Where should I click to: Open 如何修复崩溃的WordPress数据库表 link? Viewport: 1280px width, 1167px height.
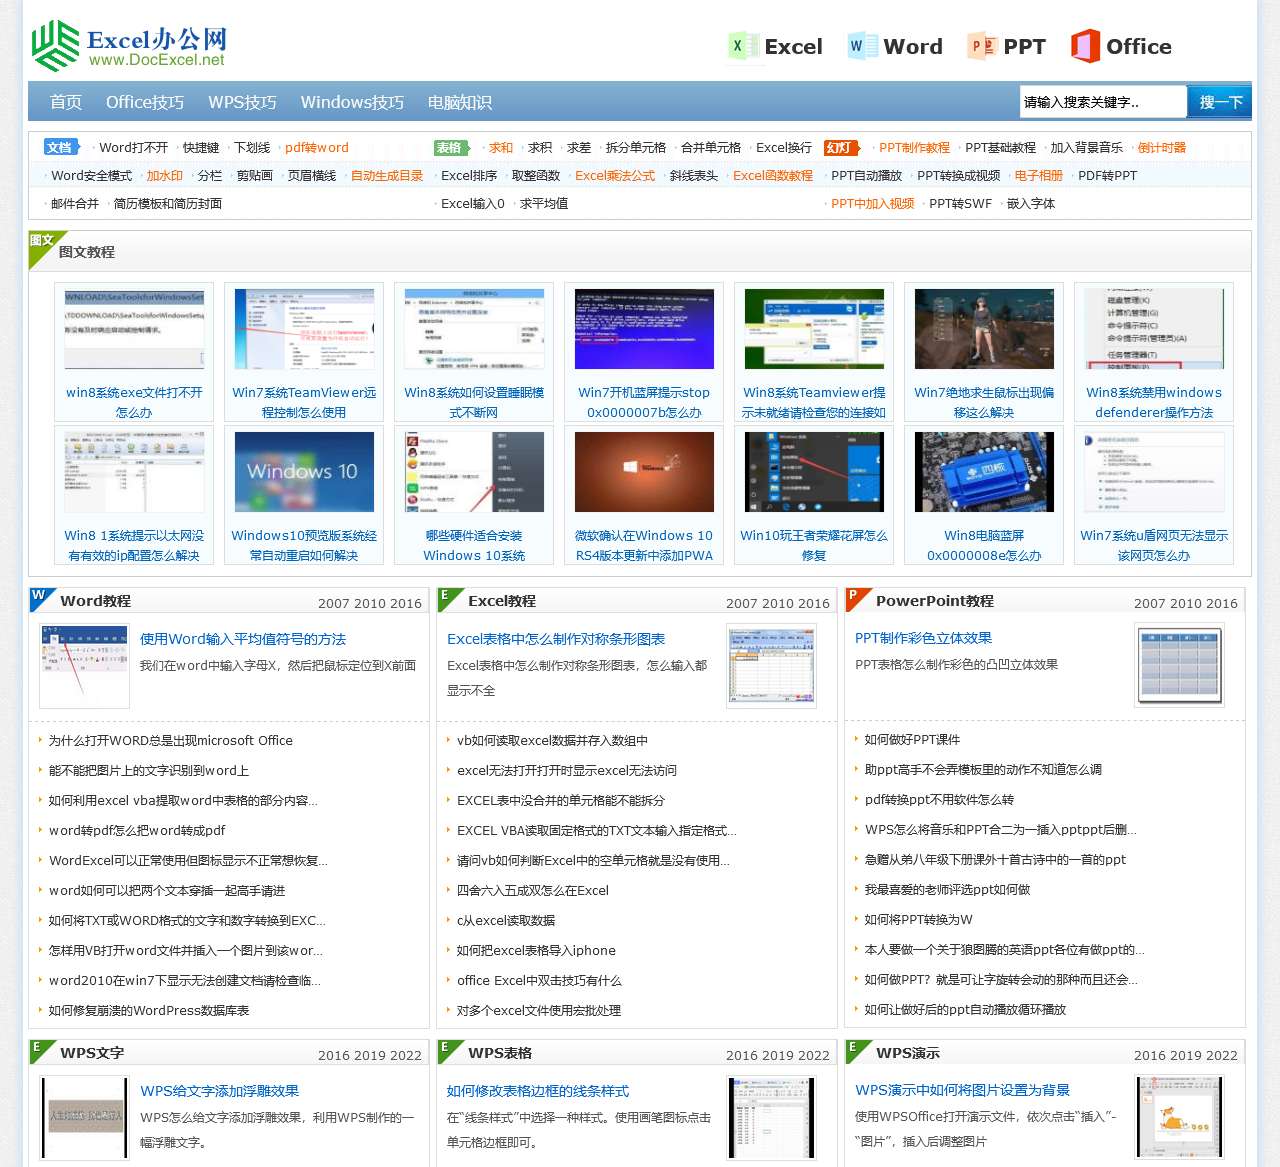pyautogui.click(x=149, y=1010)
